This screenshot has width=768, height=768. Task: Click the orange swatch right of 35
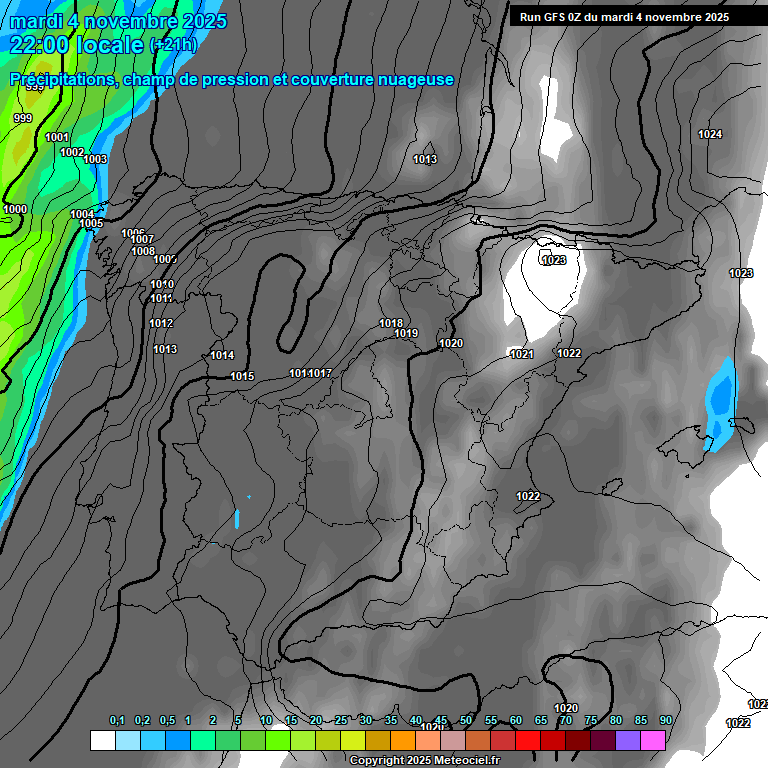402,740
